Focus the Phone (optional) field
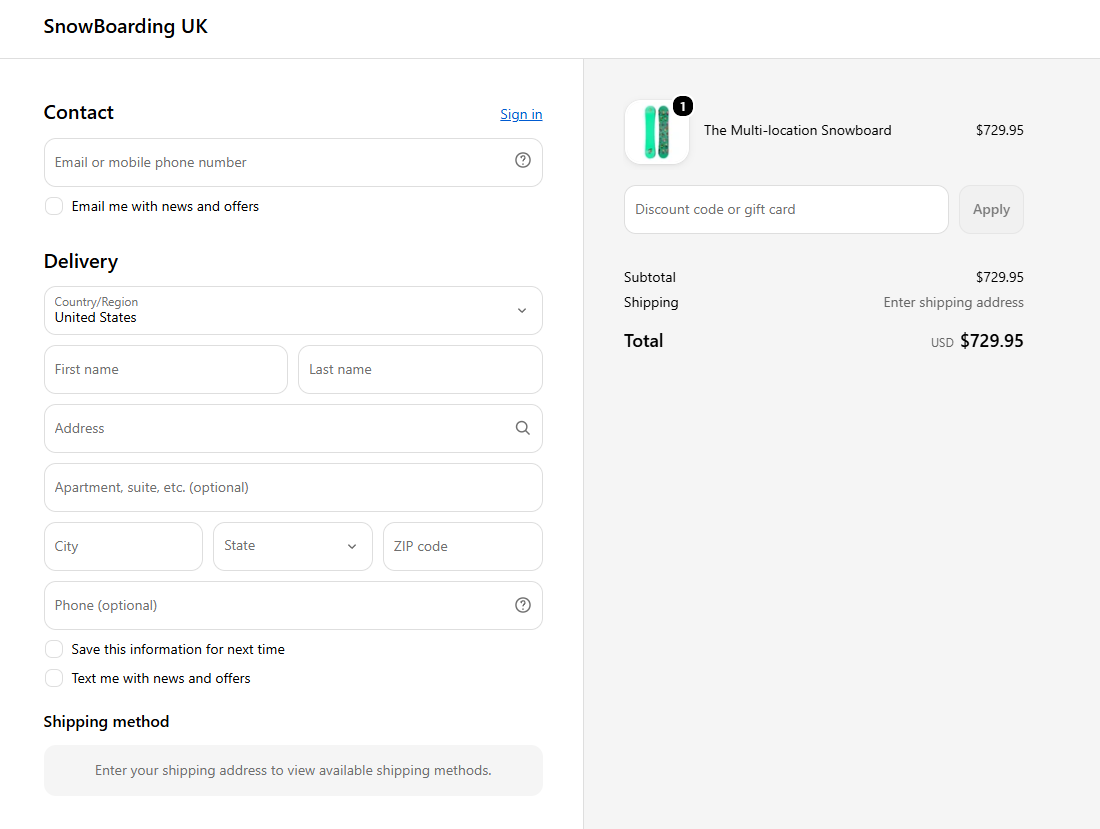The height and width of the screenshot is (829, 1100). [293, 605]
